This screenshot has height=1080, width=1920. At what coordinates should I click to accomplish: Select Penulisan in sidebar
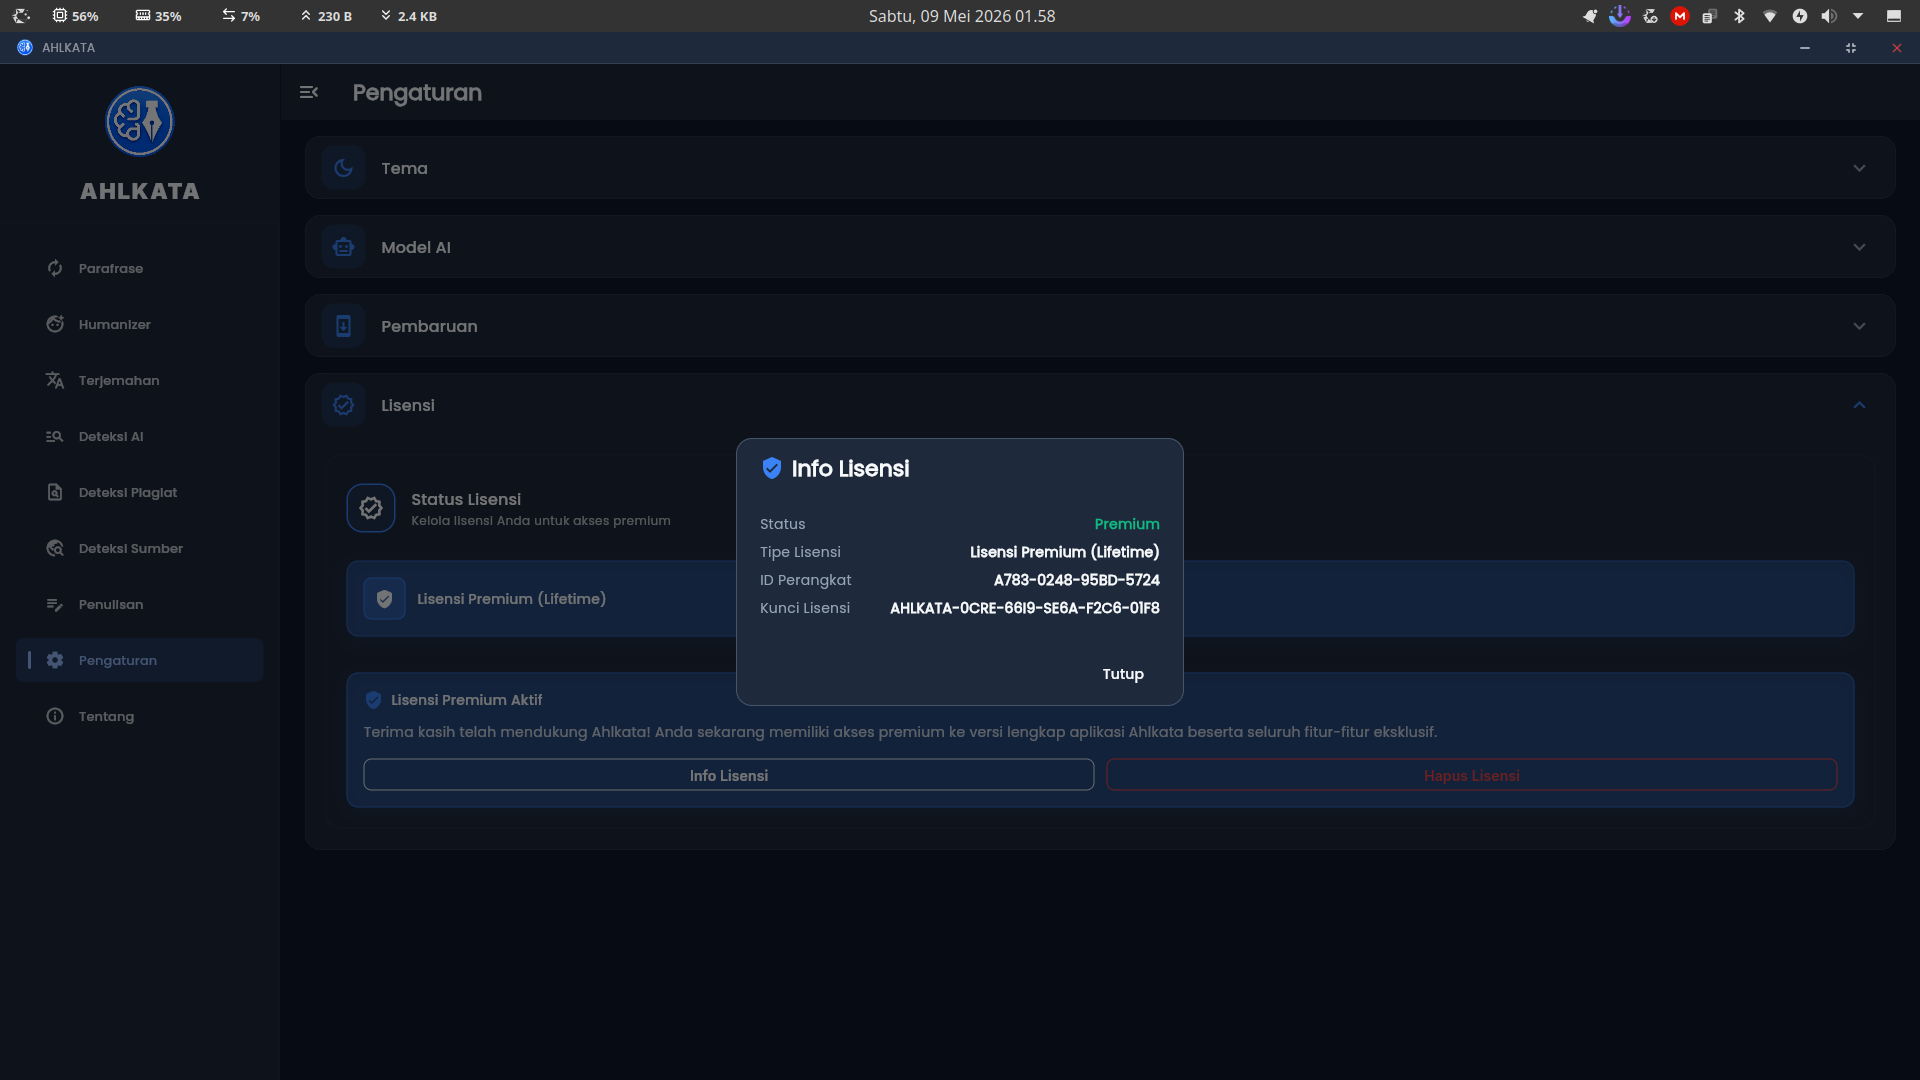coord(140,604)
